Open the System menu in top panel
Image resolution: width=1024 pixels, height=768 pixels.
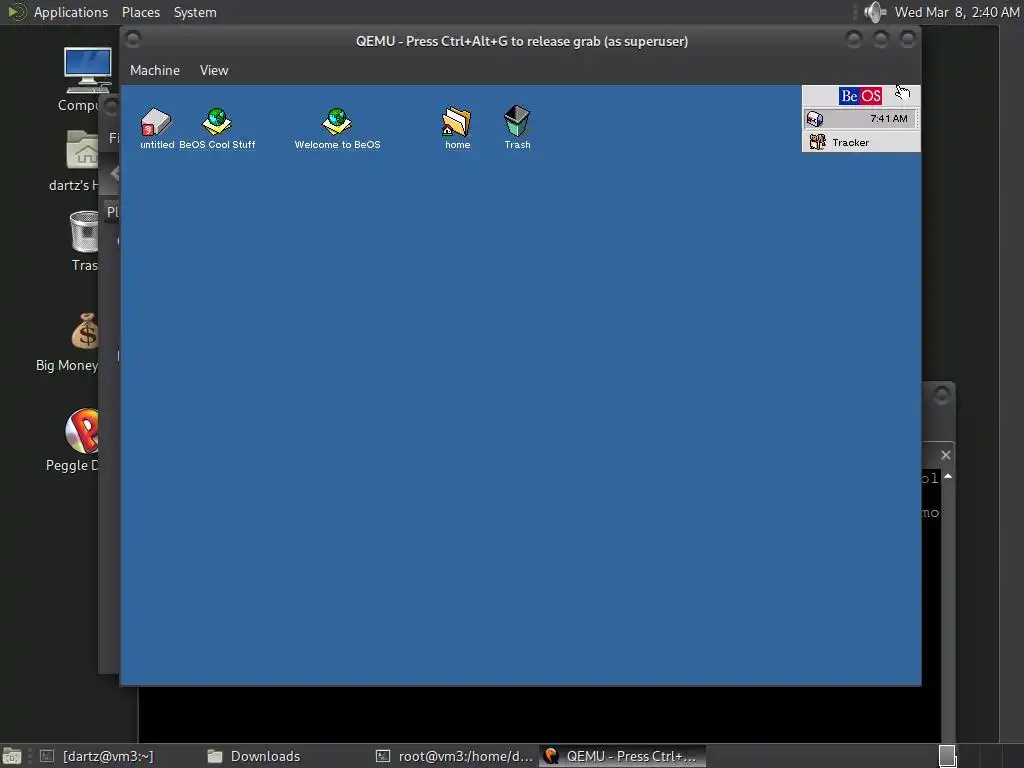point(195,12)
